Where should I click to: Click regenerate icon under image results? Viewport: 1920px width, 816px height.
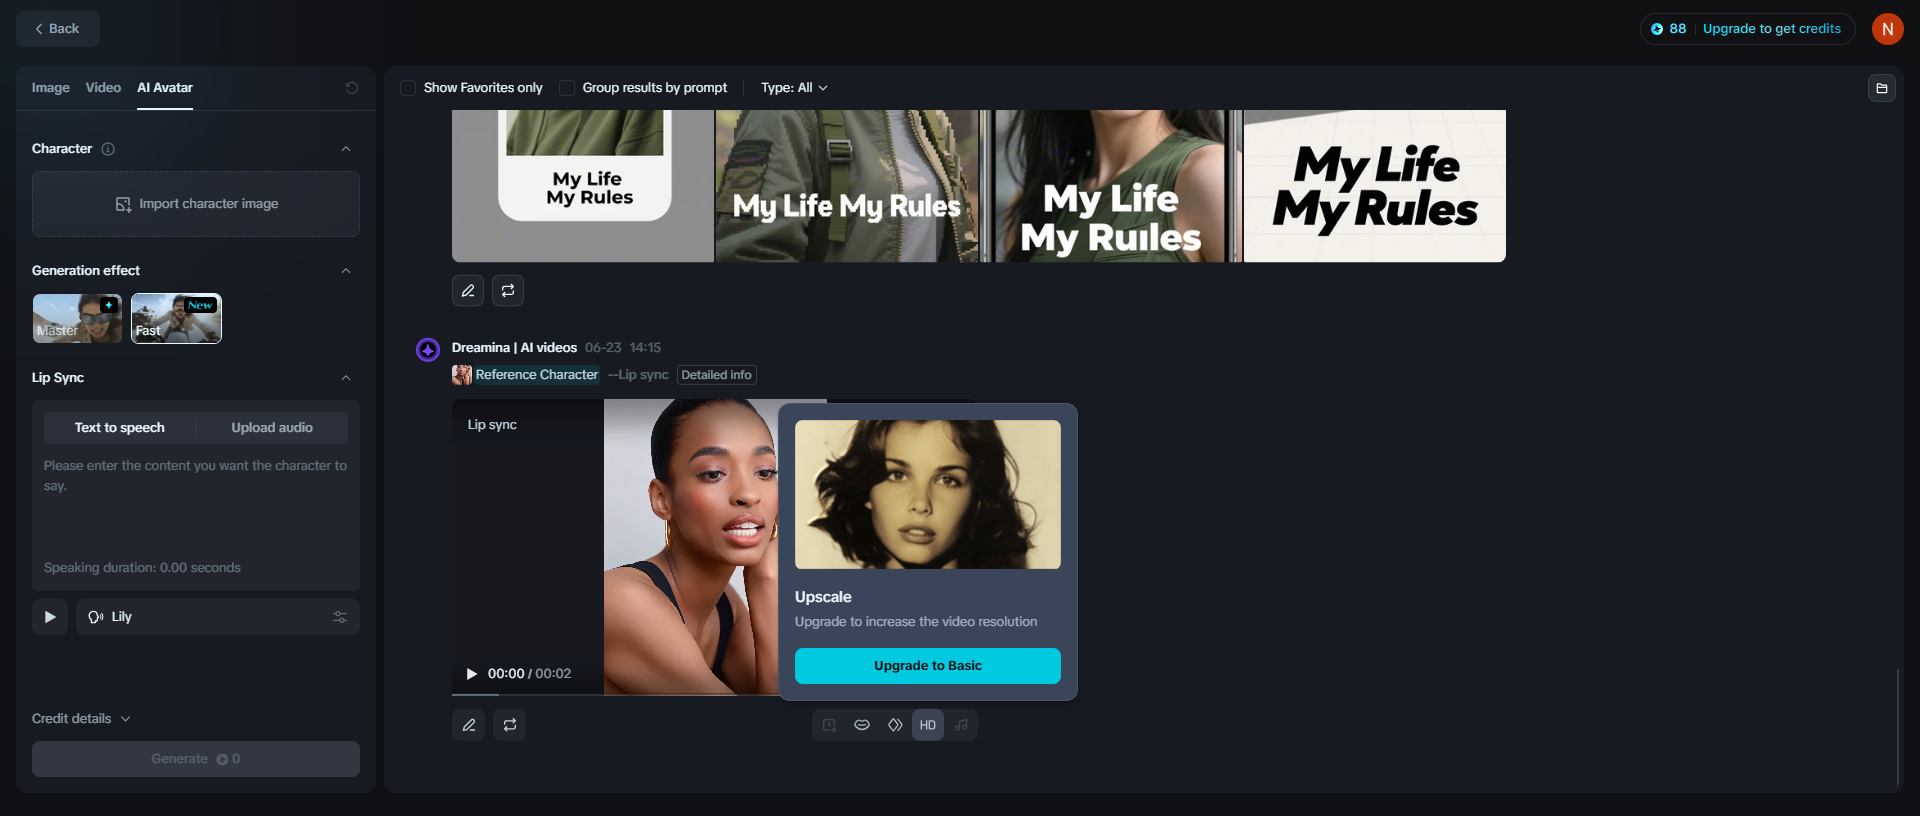click(x=508, y=291)
